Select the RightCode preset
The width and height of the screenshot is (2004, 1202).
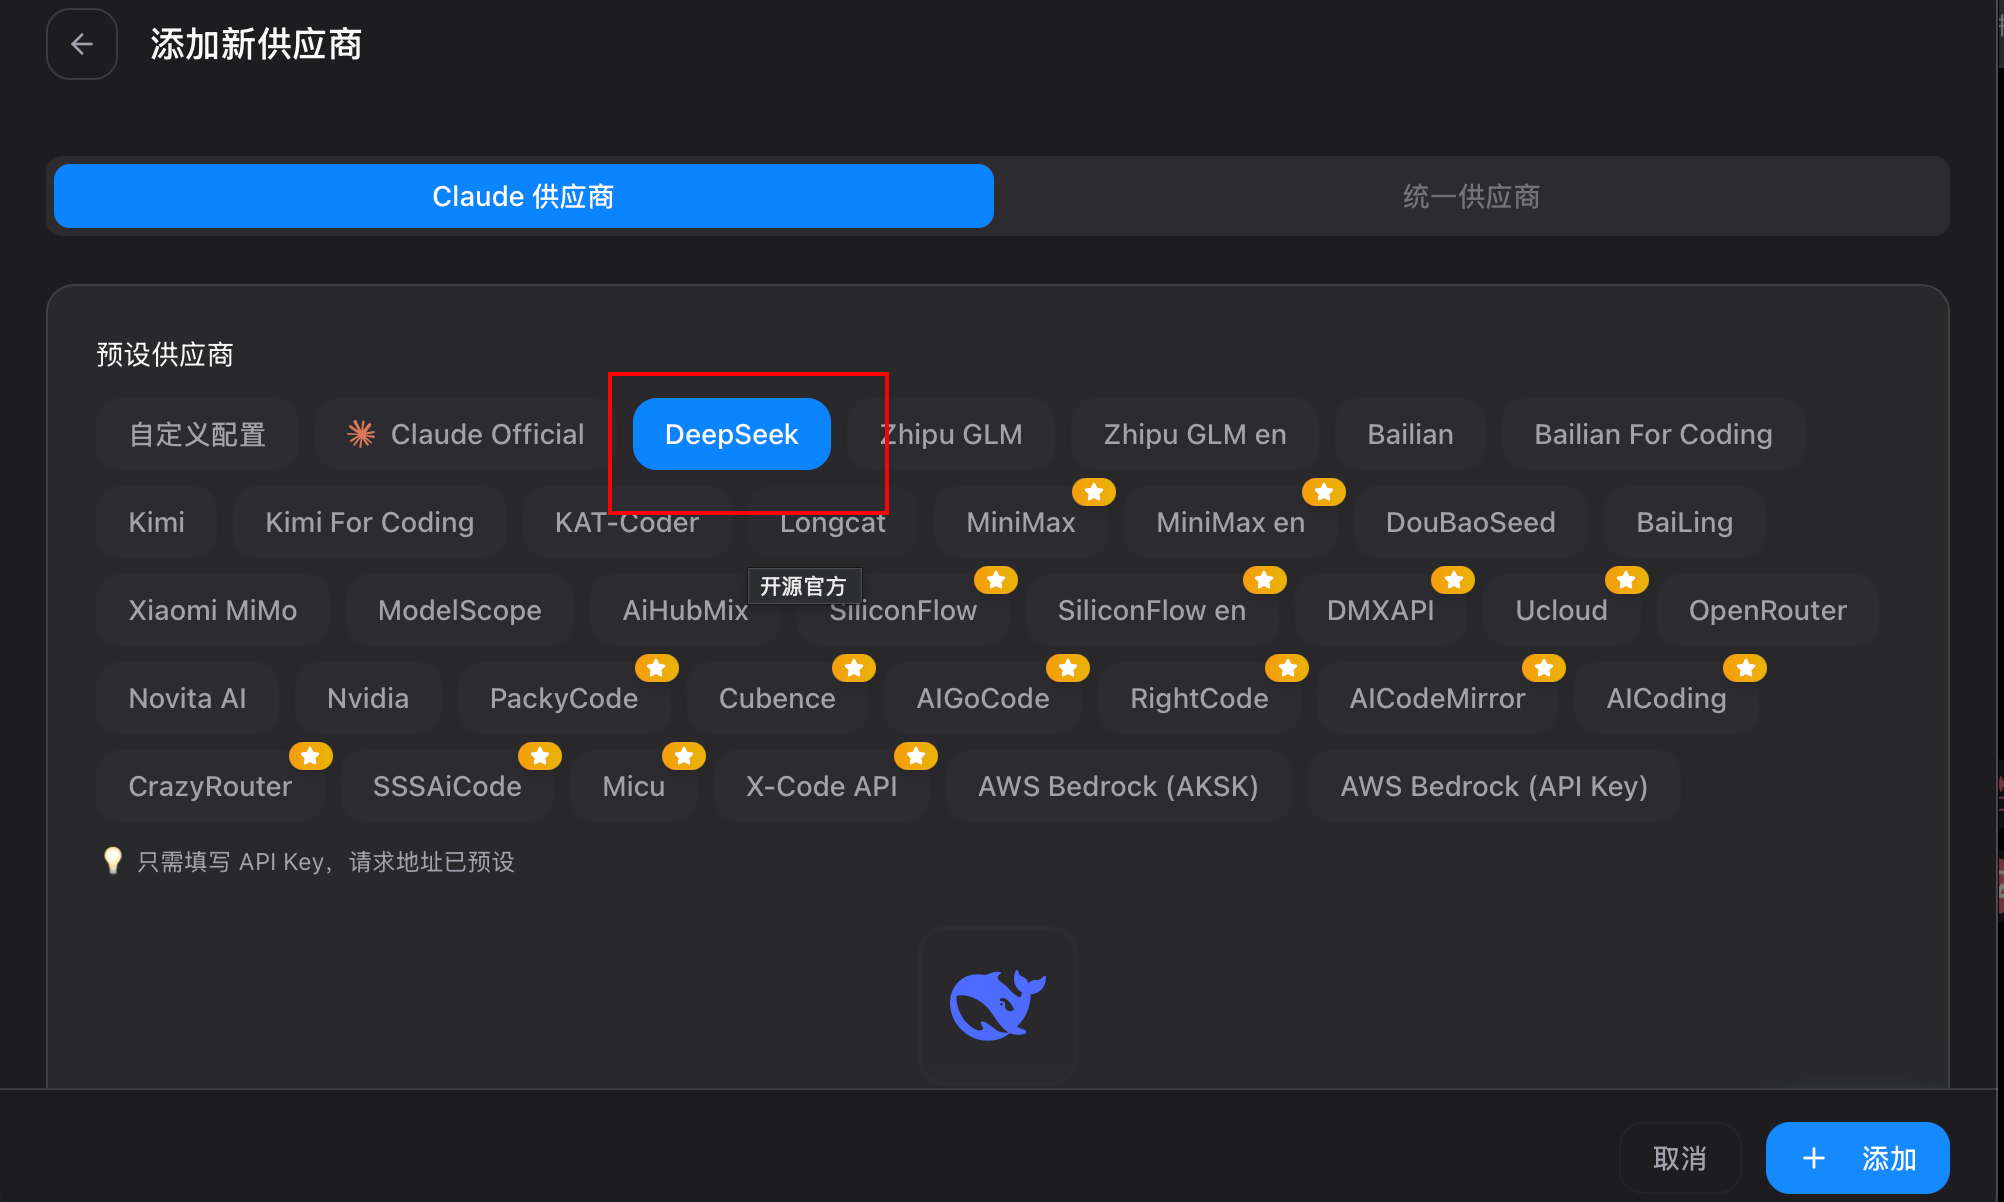coord(1198,698)
